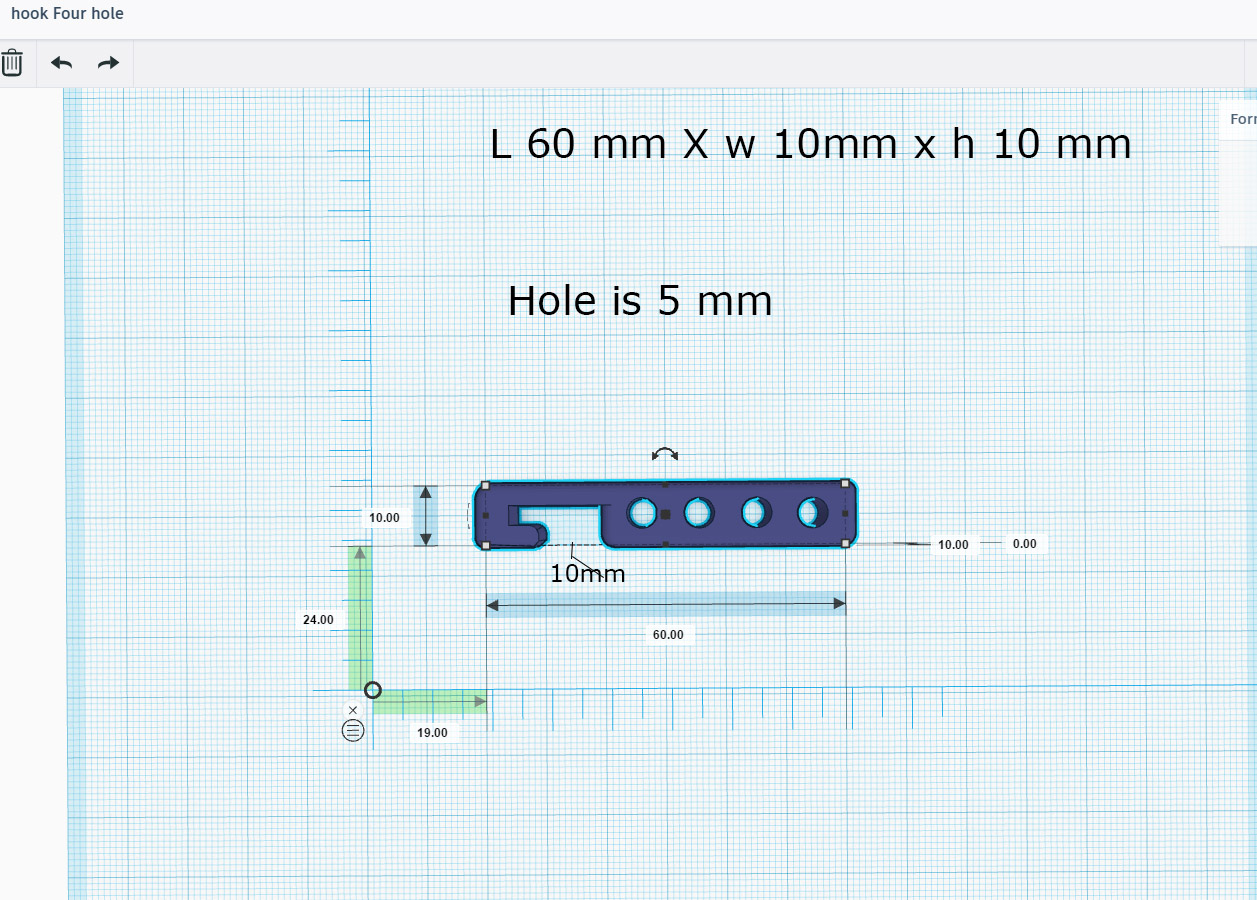Undo the last action
Viewport: 1257px width, 900px height.
click(62, 63)
